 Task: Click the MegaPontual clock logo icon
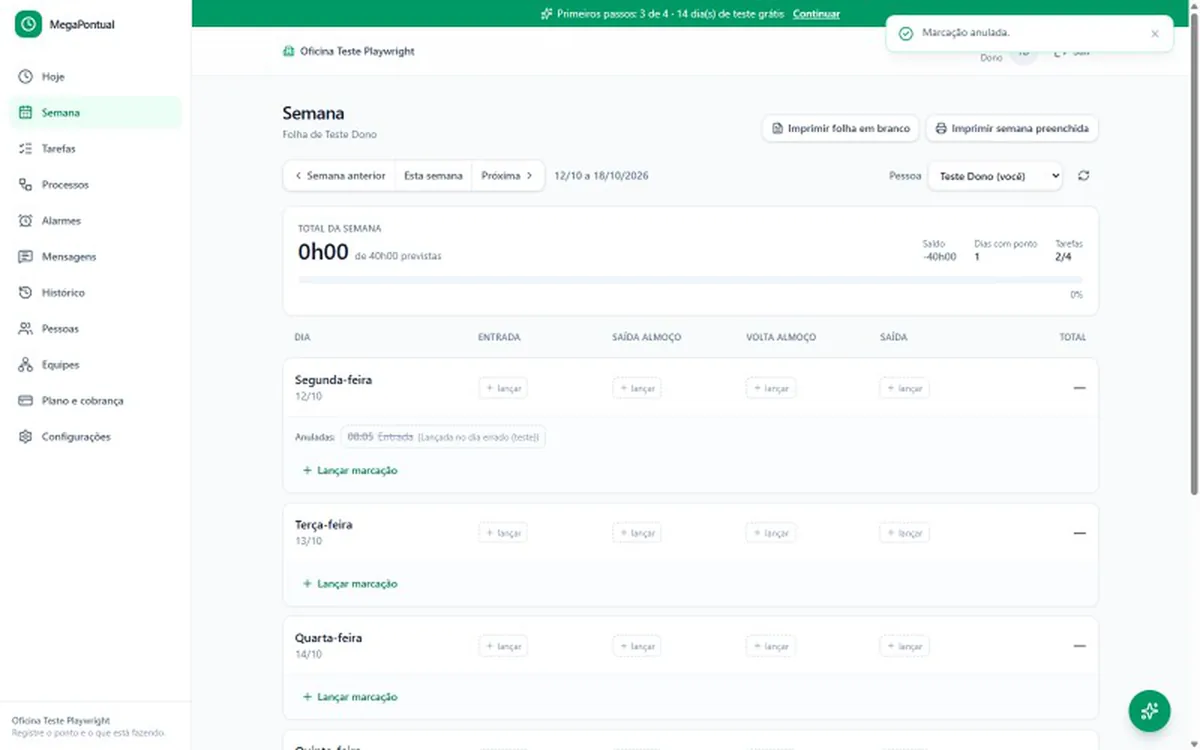point(28,25)
